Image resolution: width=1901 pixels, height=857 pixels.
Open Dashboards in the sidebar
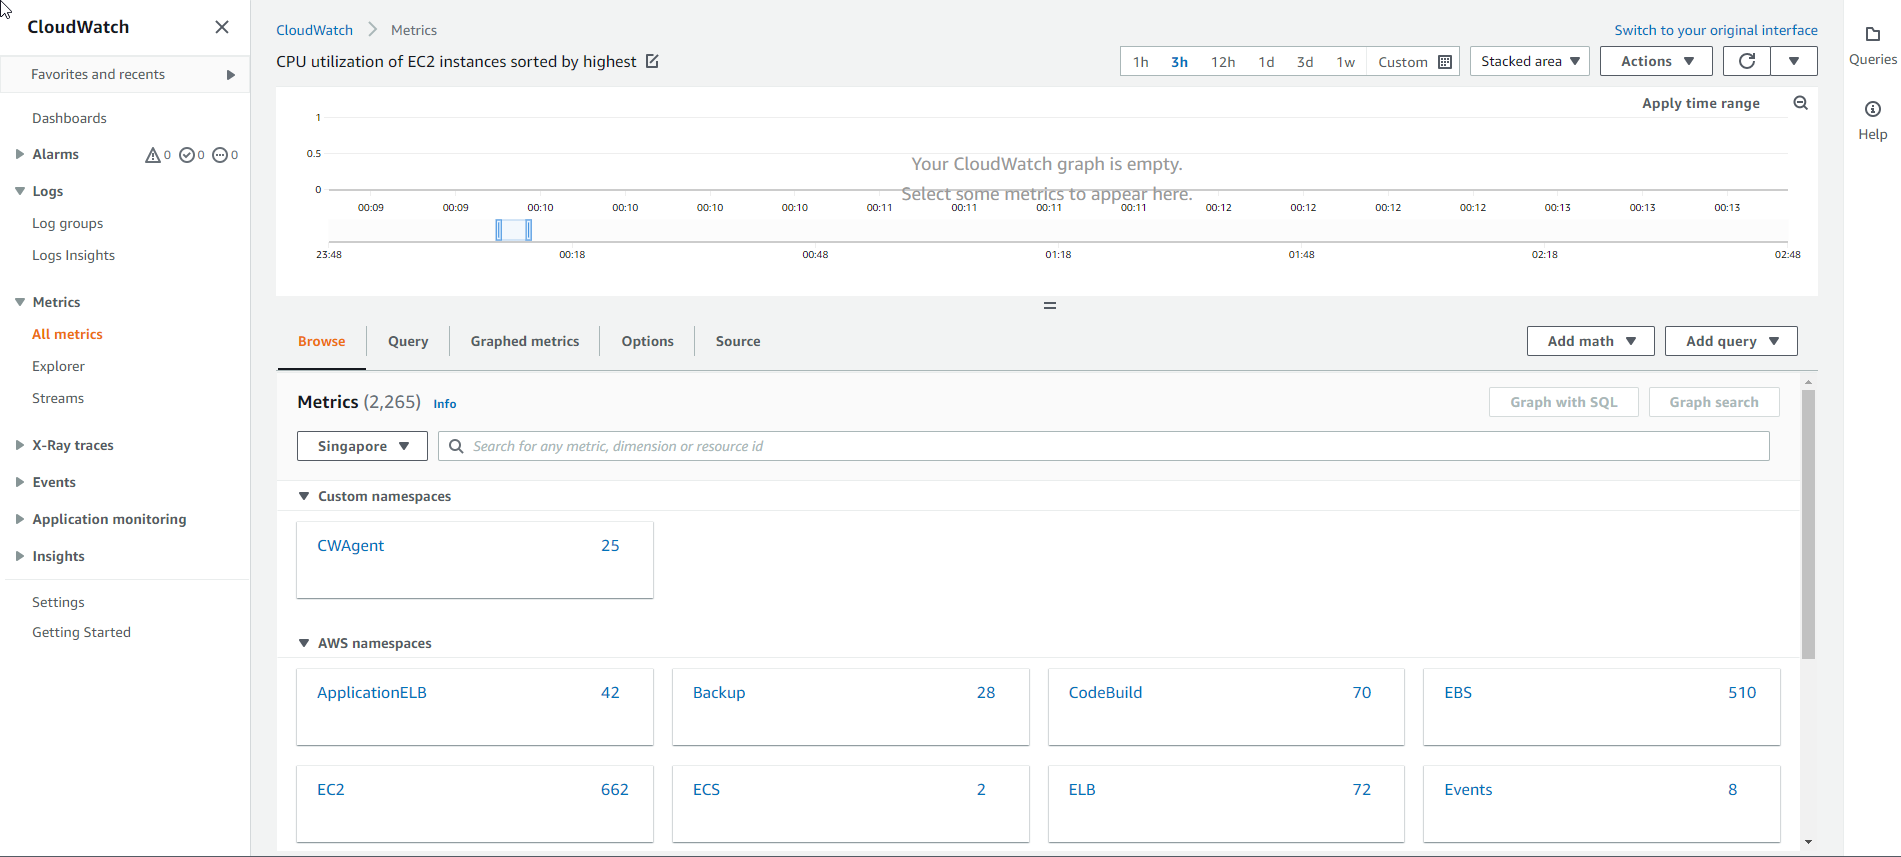coord(69,118)
